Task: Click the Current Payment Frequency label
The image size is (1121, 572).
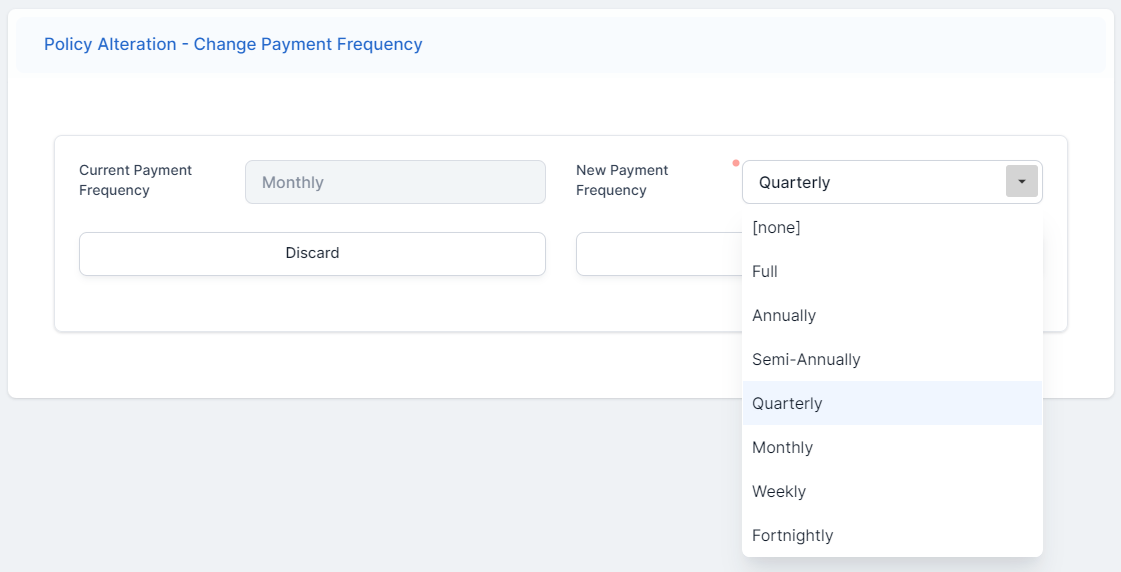Action: 135,180
